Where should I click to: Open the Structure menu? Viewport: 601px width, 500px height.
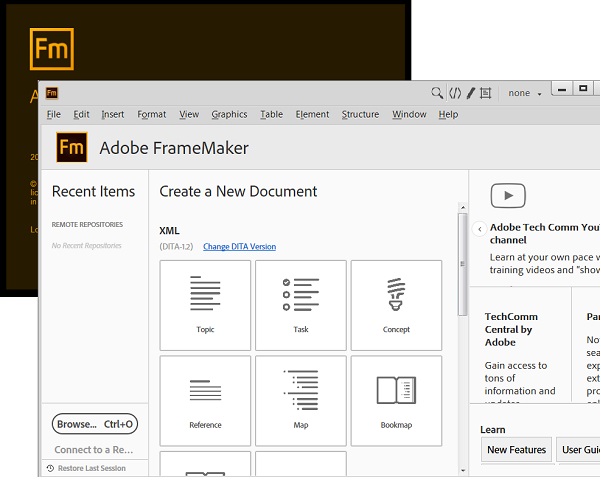tap(360, 114)
